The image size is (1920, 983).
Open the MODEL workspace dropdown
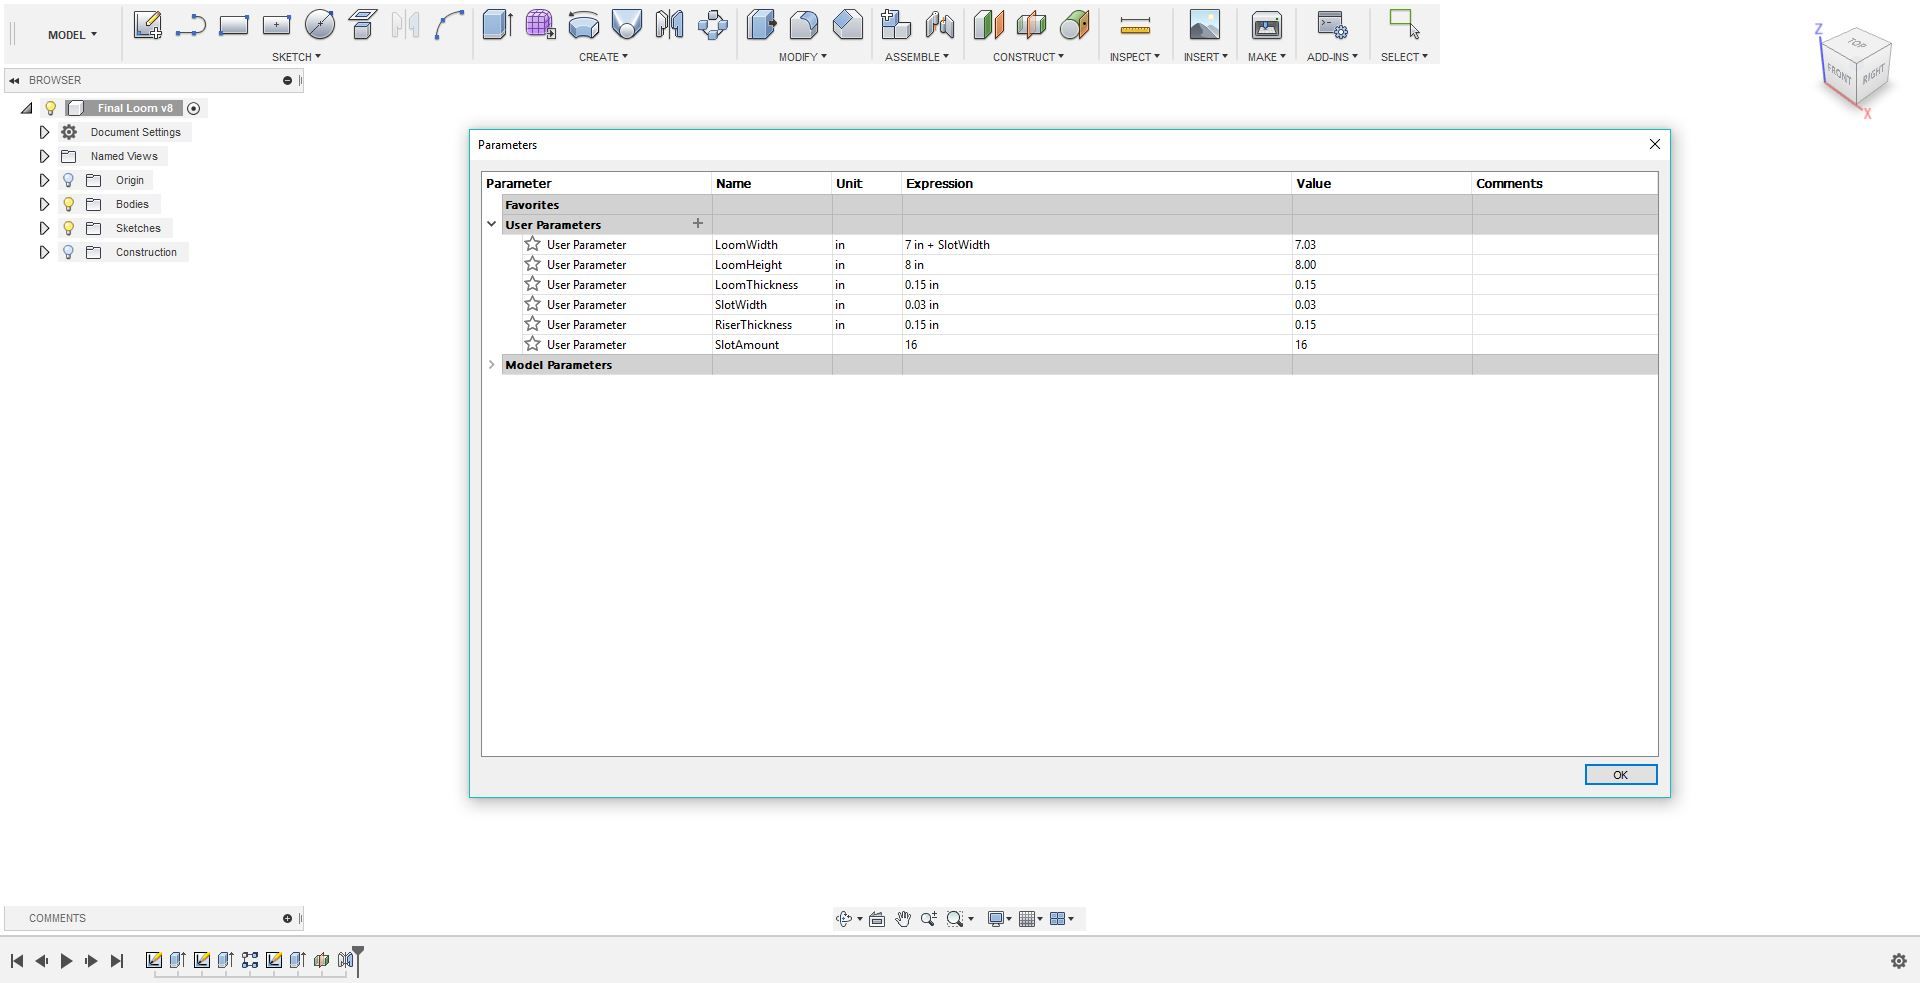click(72, 35)
